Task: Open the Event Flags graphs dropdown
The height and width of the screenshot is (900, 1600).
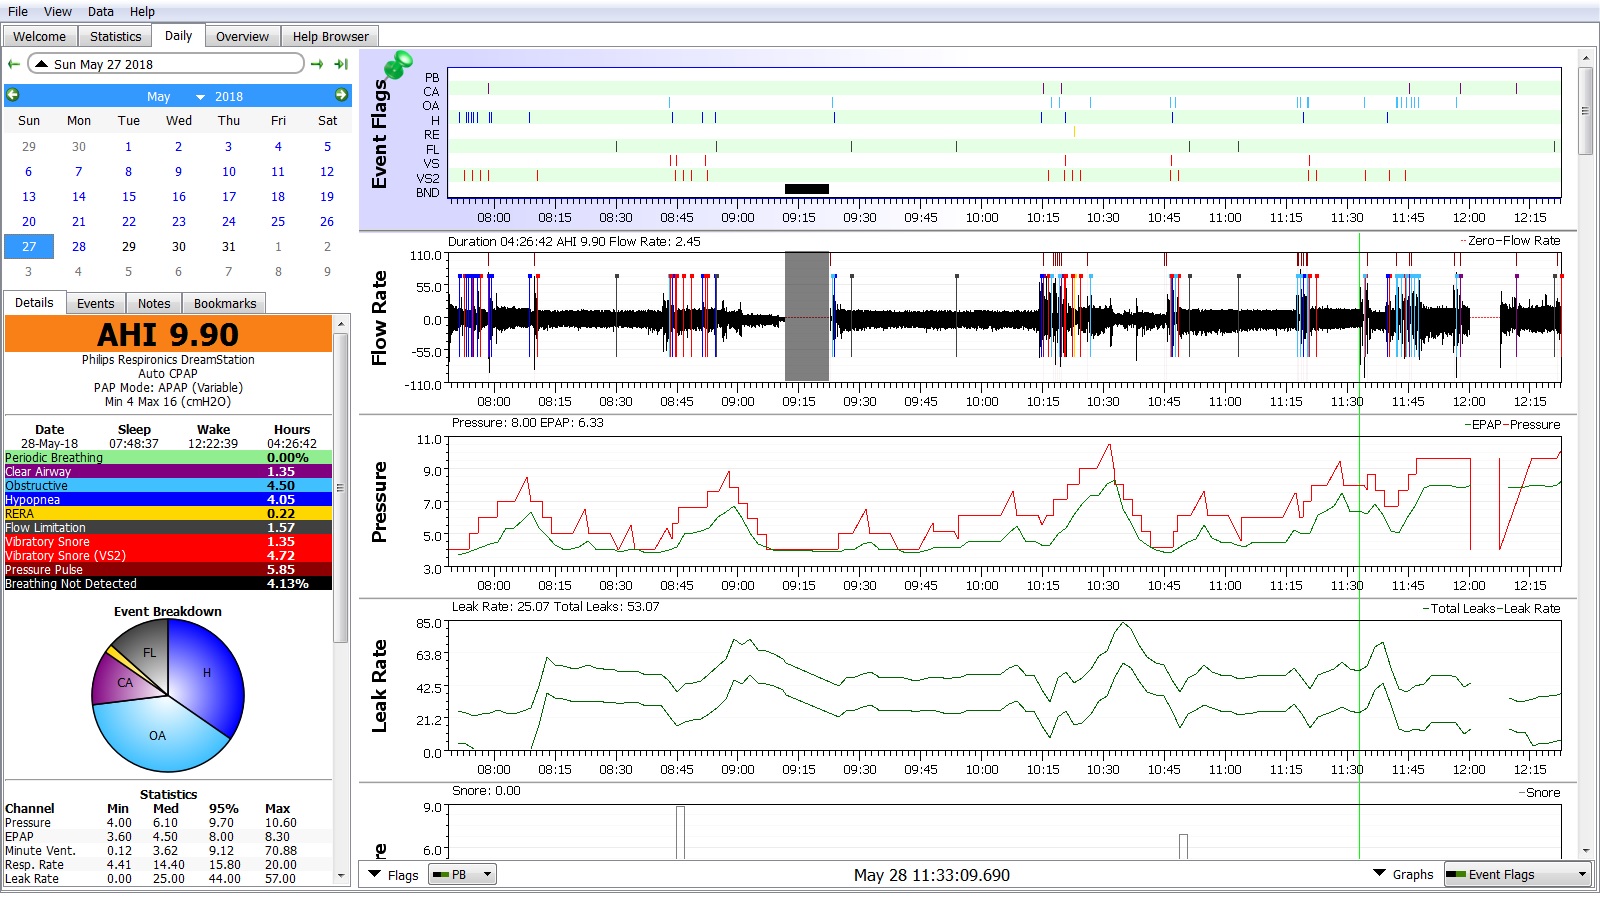Action: (x=1517, y=874)
